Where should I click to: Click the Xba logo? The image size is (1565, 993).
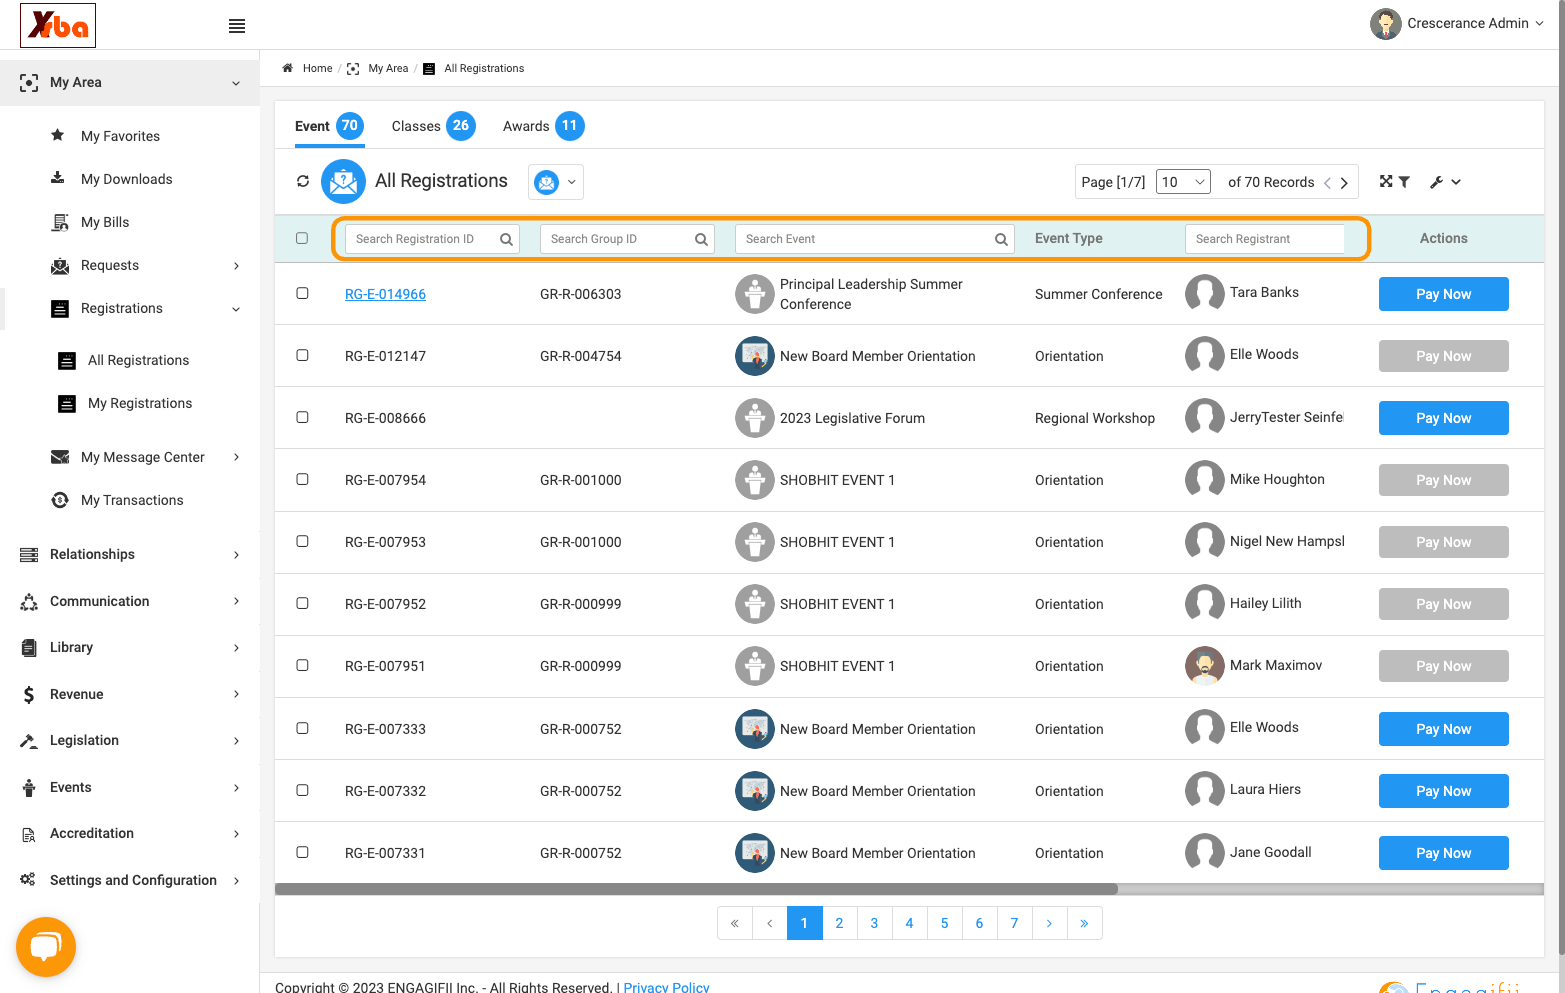[58, 25]
